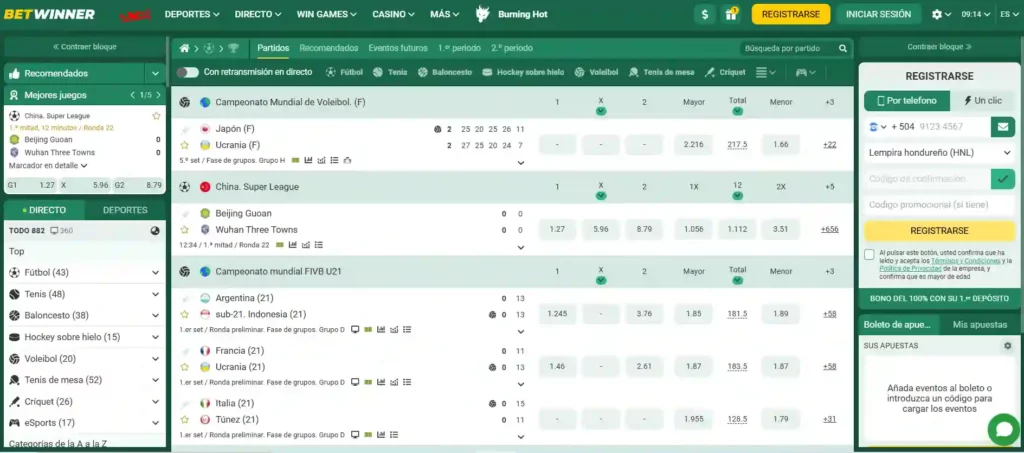Expand Voleibol (20) in sidebar
Screen dimensions: 1024x453
85,359
